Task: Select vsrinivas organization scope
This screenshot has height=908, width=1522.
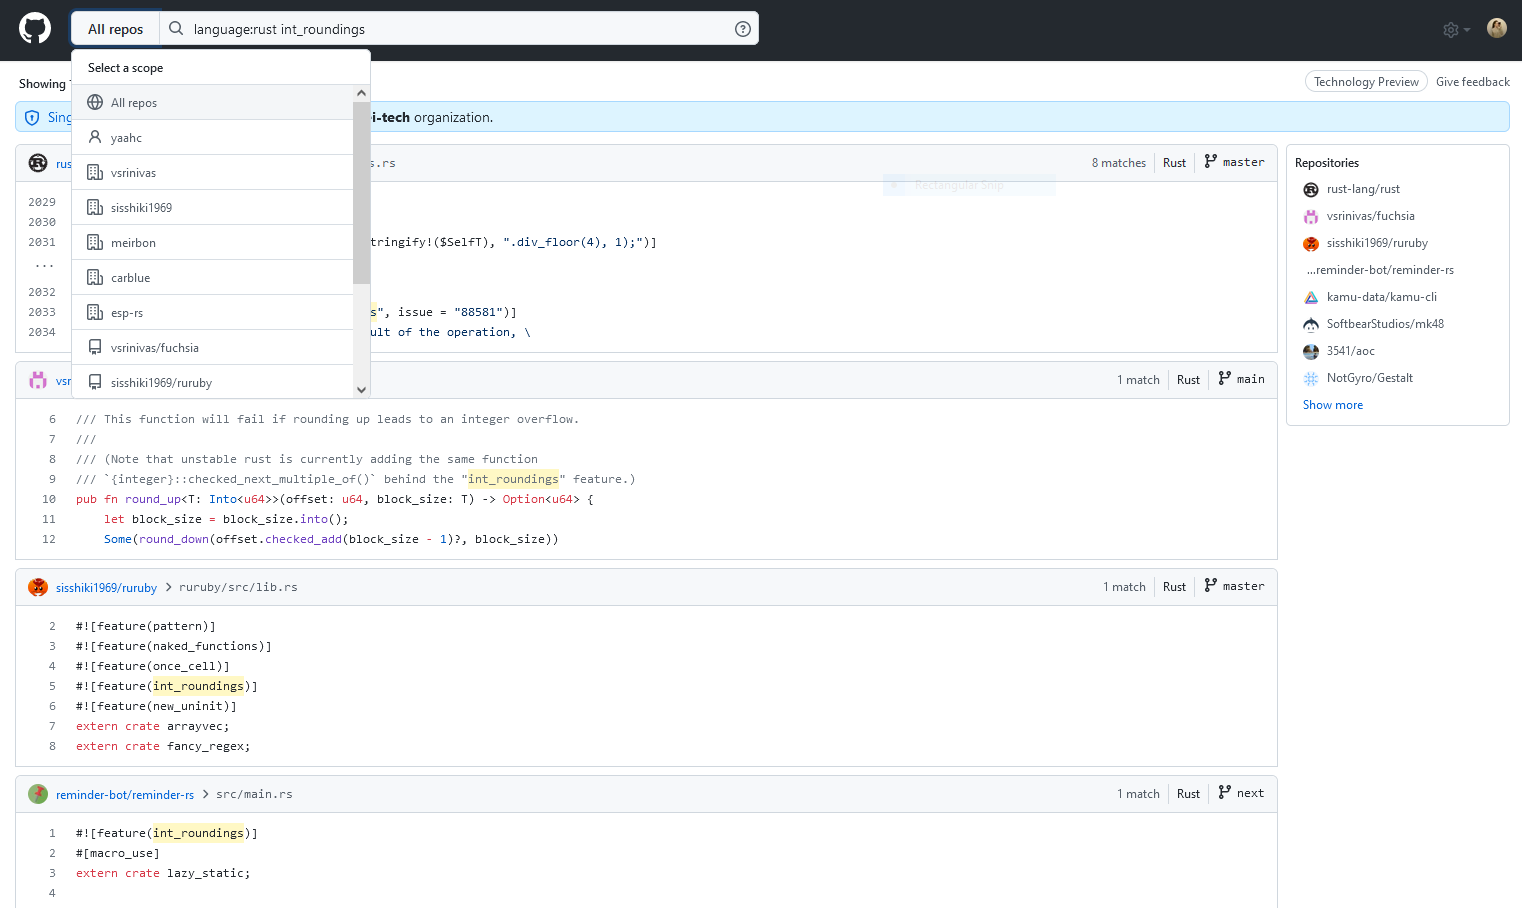Action: click(x=213, y=172)
